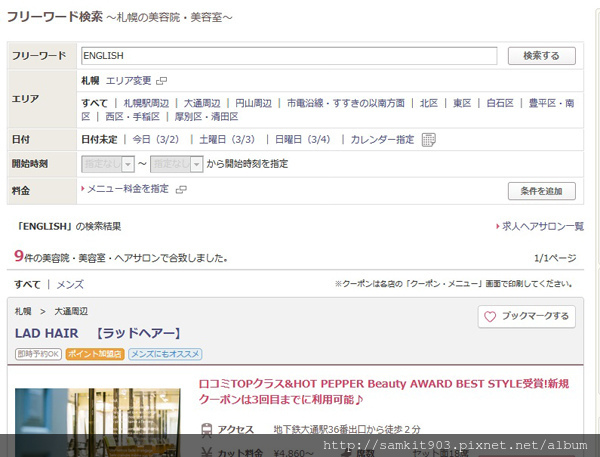This screenshot has height=457, width=600.
Task: Click the ENGLISH freeword search field
Action: coord(289,56)
